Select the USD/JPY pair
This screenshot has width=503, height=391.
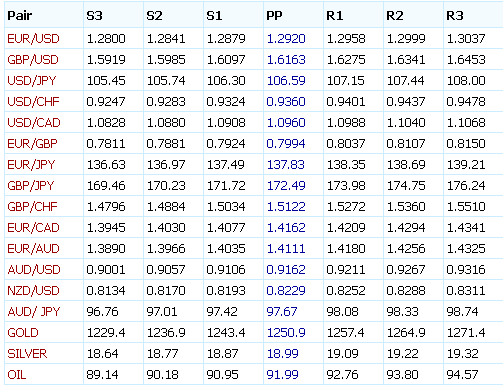[x=32, y=81]
